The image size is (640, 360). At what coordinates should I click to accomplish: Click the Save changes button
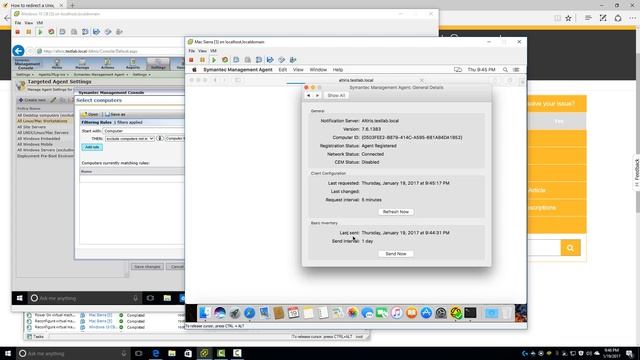click(147, 267)
